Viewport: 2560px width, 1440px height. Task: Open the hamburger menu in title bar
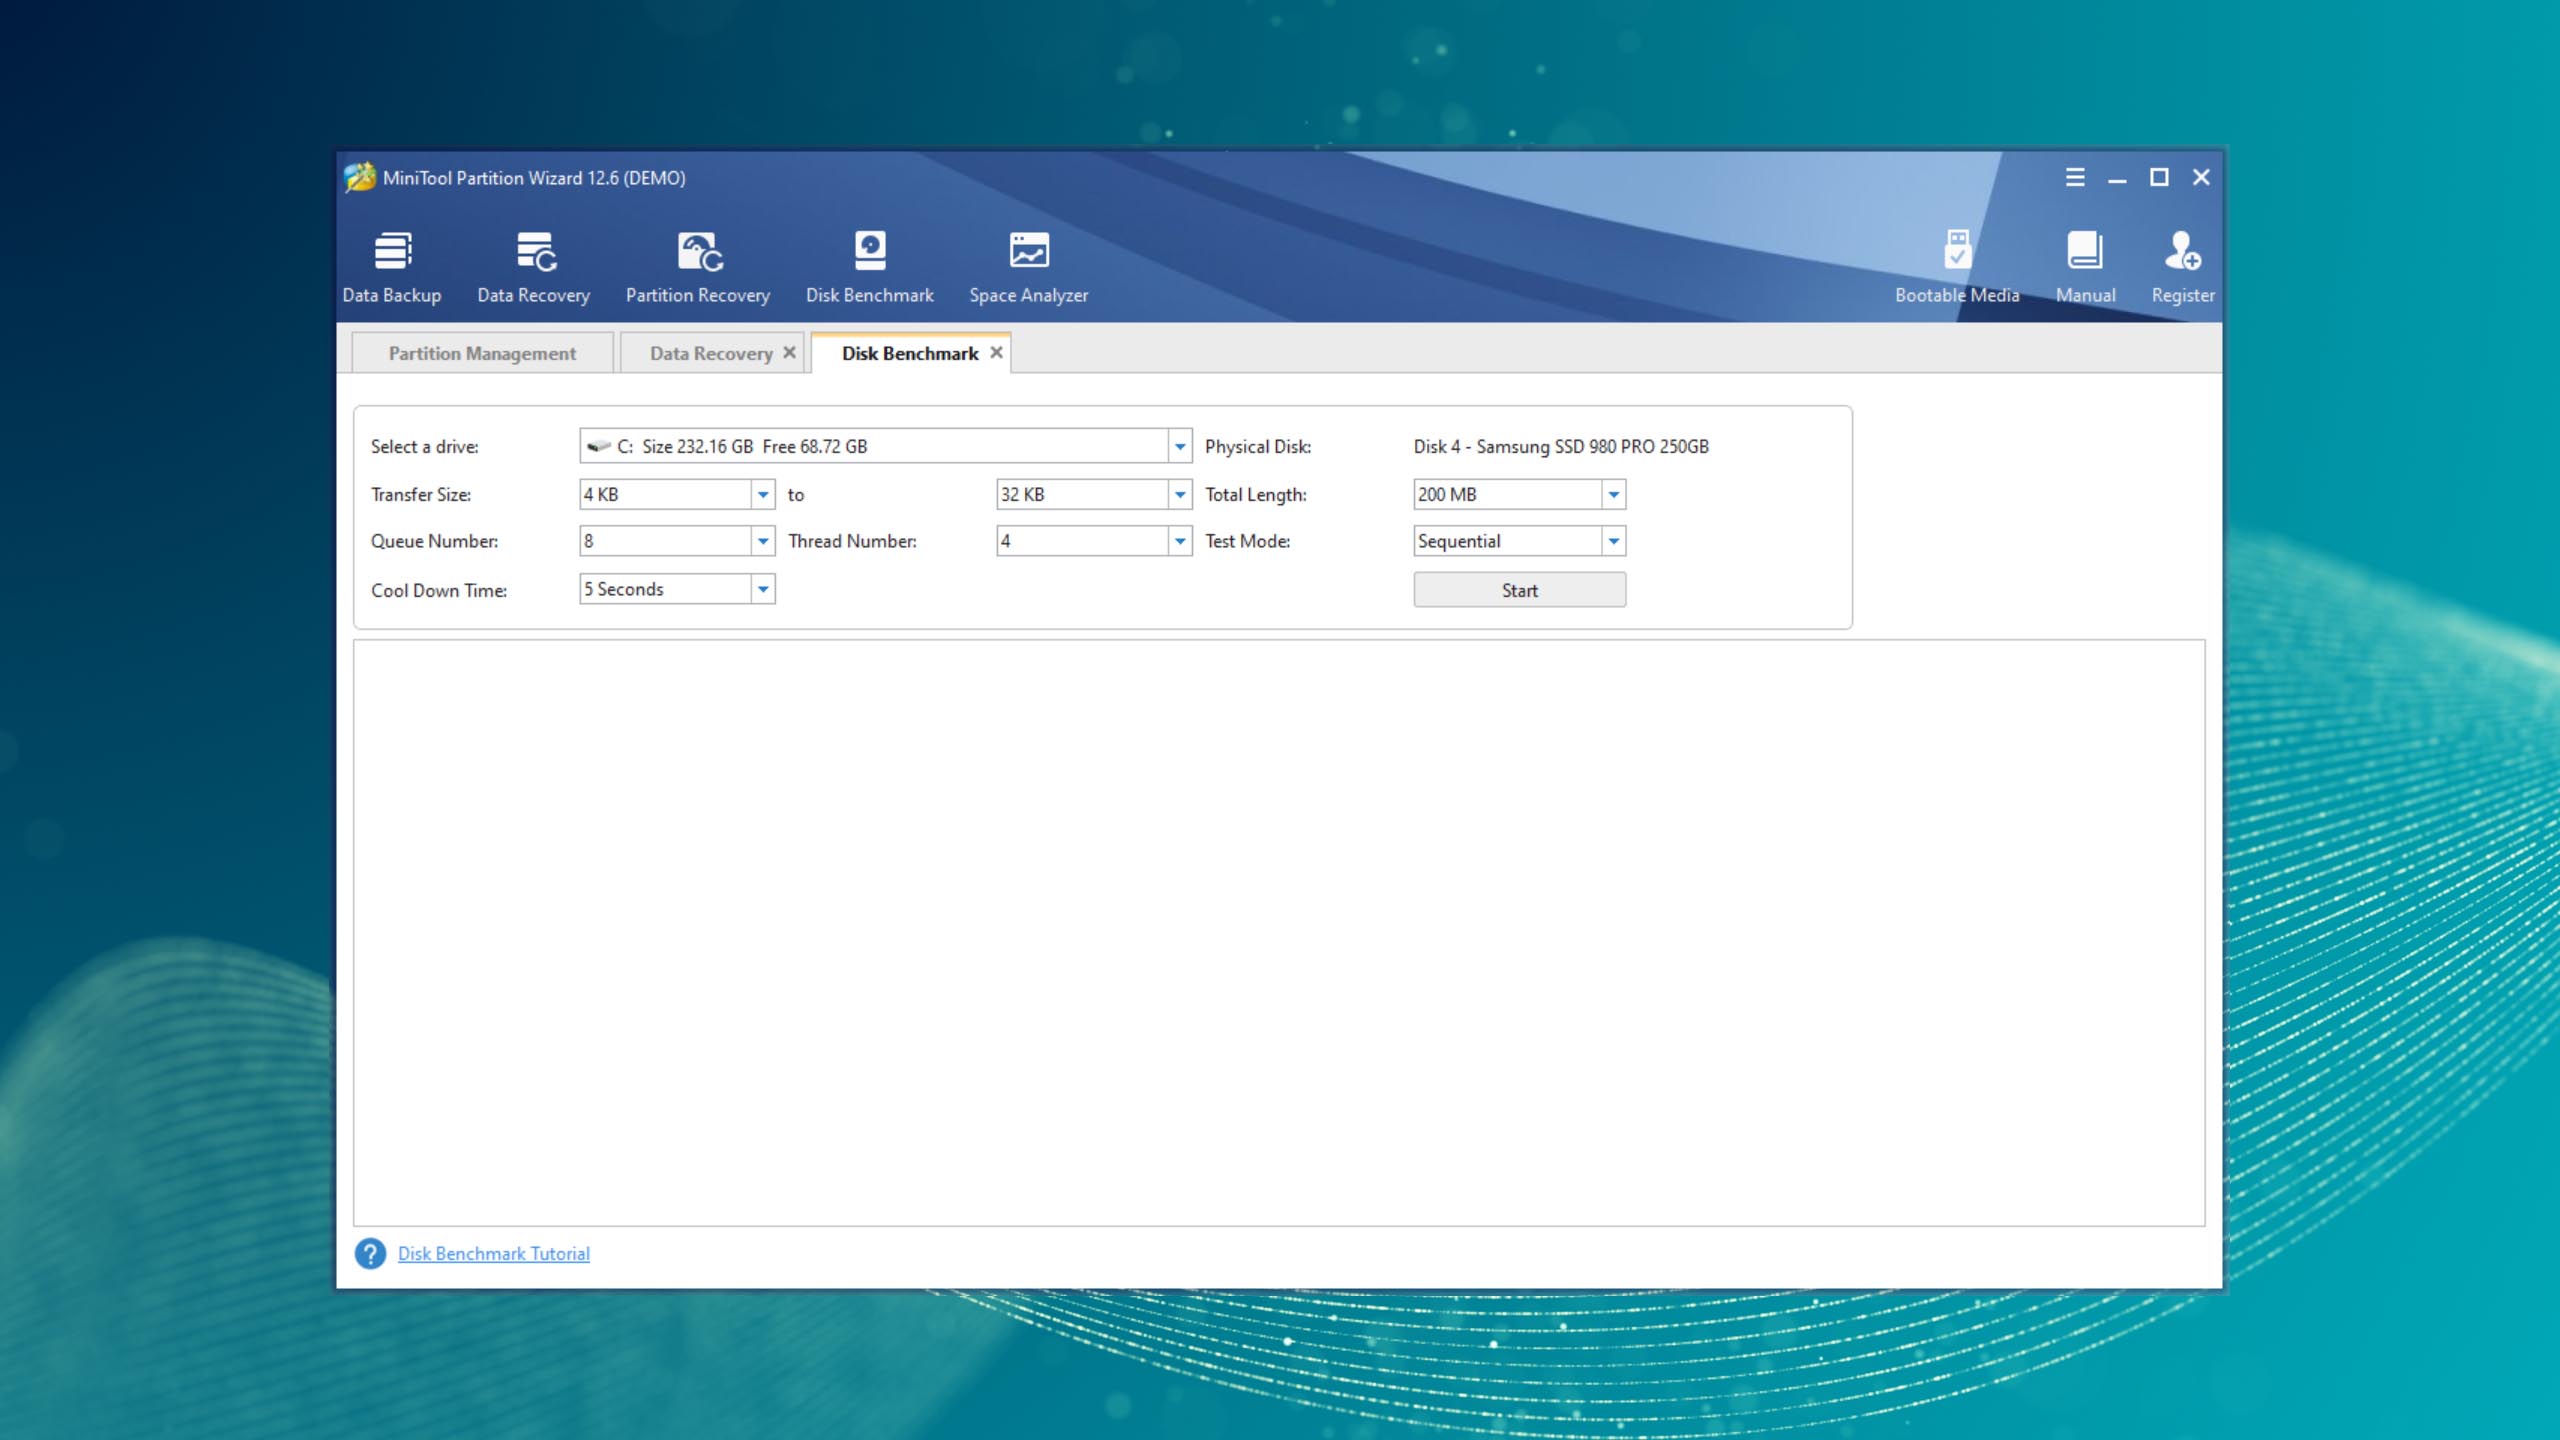2075,177
